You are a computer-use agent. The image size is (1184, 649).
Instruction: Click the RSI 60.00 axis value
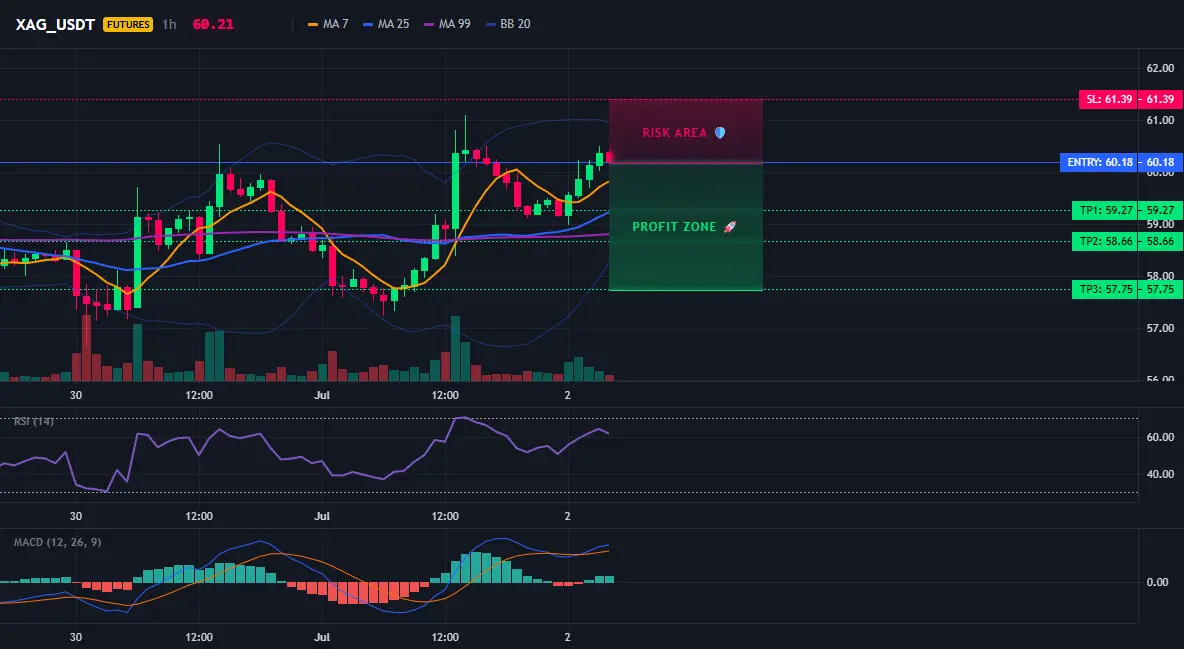1160,437
